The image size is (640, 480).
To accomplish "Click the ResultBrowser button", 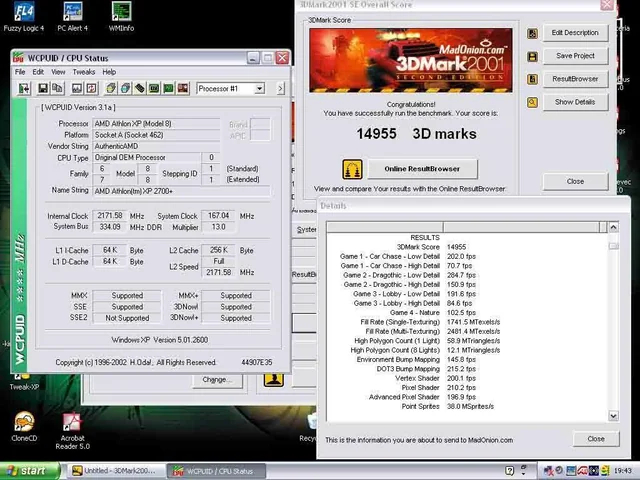I will 575,79.
